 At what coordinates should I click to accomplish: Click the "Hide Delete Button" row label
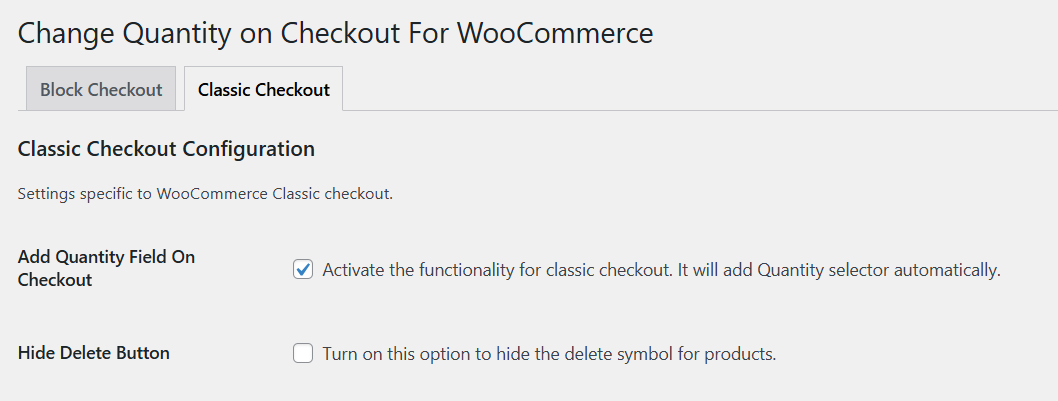94,353
